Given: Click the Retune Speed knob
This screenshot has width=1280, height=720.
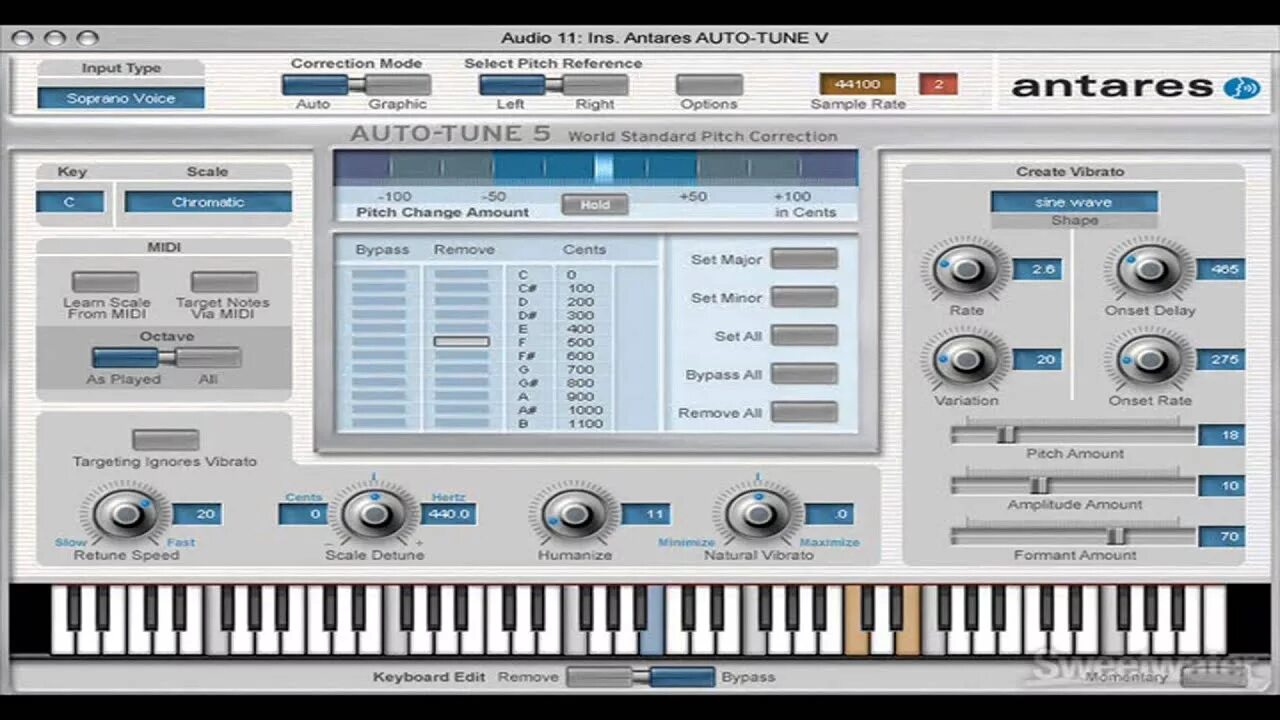Looking at the screenshot, I should pyautogui.click(x=125, y=514).
